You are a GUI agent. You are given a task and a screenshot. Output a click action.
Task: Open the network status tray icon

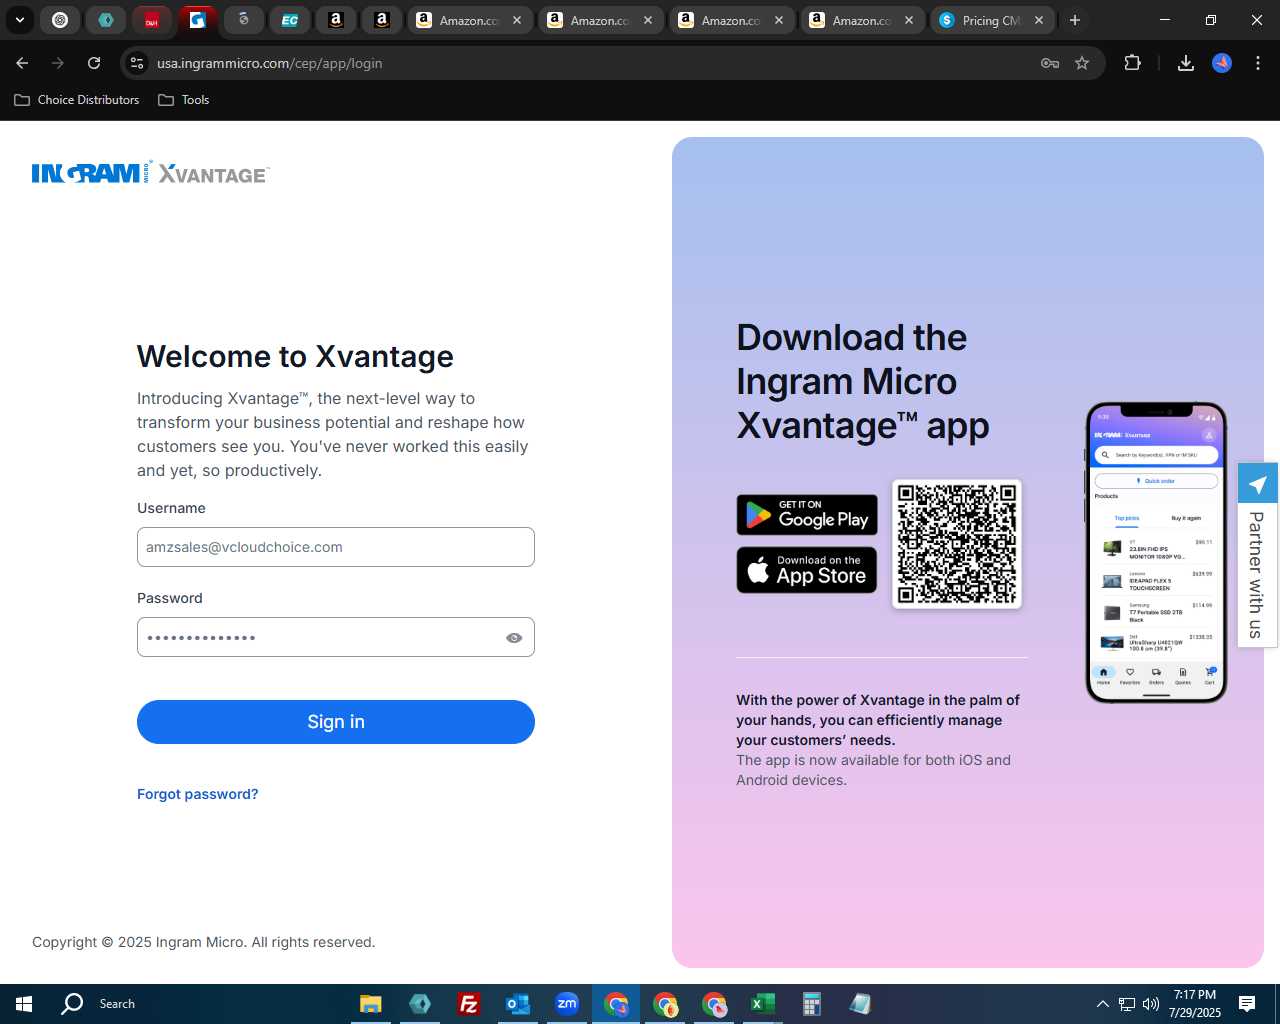(1127, 1004)
